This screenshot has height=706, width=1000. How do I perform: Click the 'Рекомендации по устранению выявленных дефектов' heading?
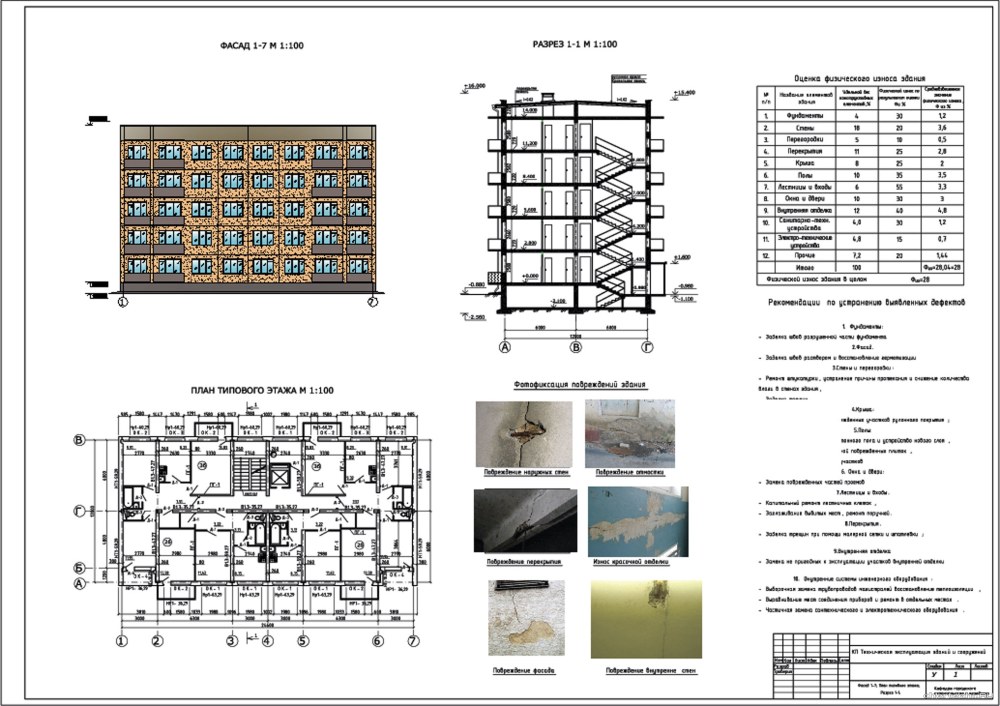click(x=866, y=301)
